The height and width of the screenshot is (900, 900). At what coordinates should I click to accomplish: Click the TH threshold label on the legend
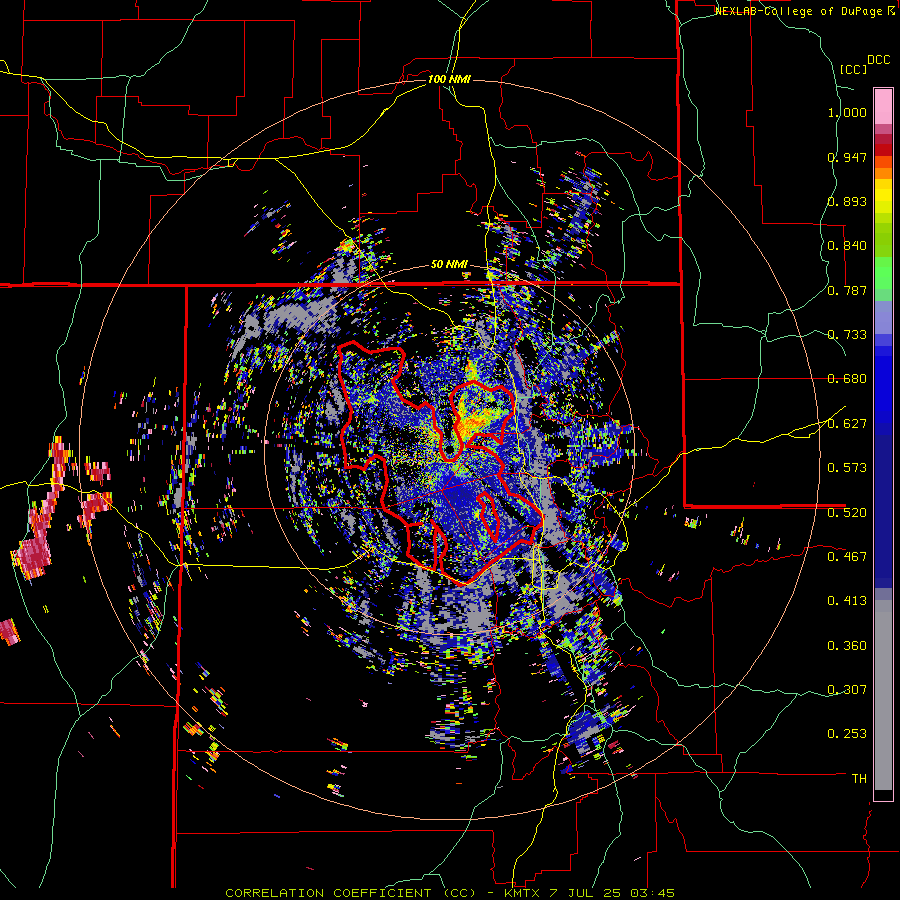point(859,779)
